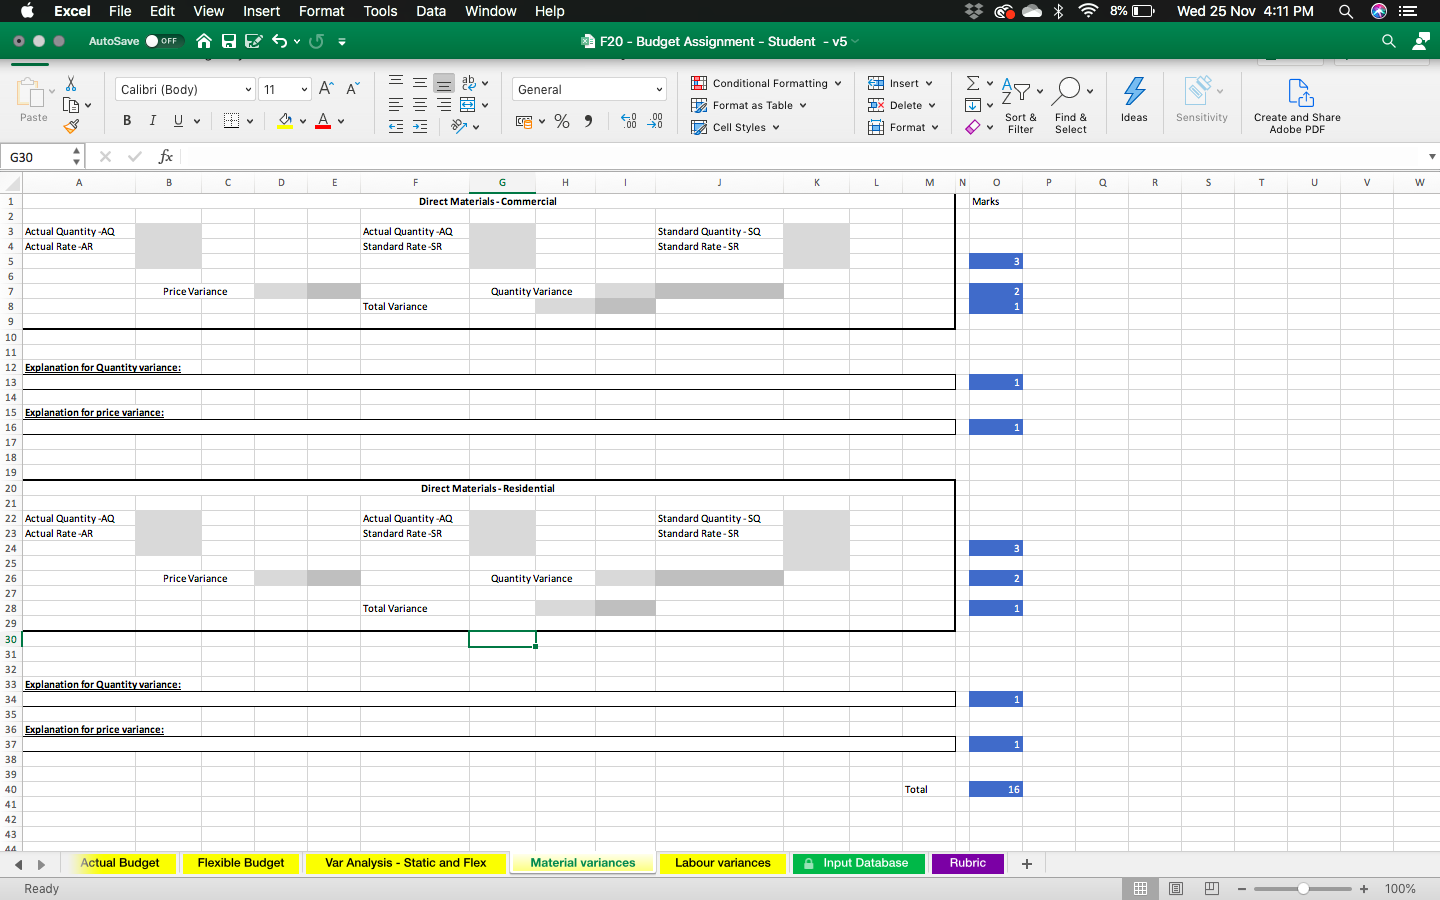Click the Format Painter brush icon
The image size is (1440, 900).
pyautogui.click(x=72, y=127)
